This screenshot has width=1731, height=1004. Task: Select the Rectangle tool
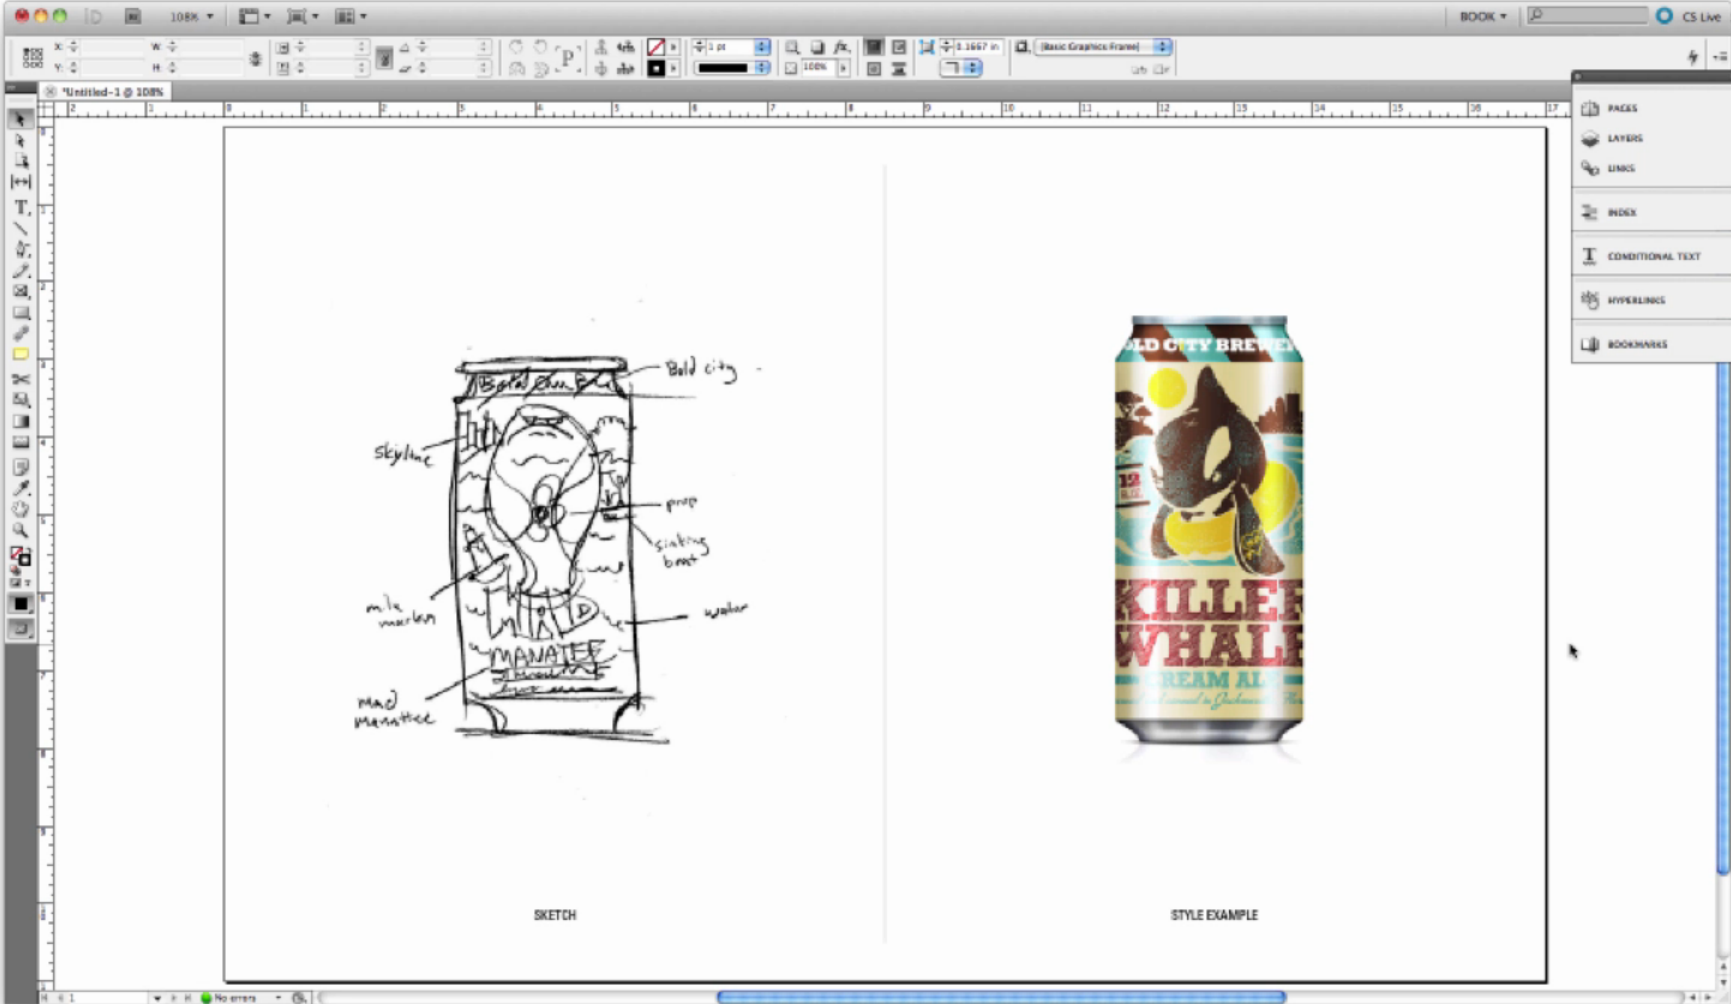click(x=20, y=312)
